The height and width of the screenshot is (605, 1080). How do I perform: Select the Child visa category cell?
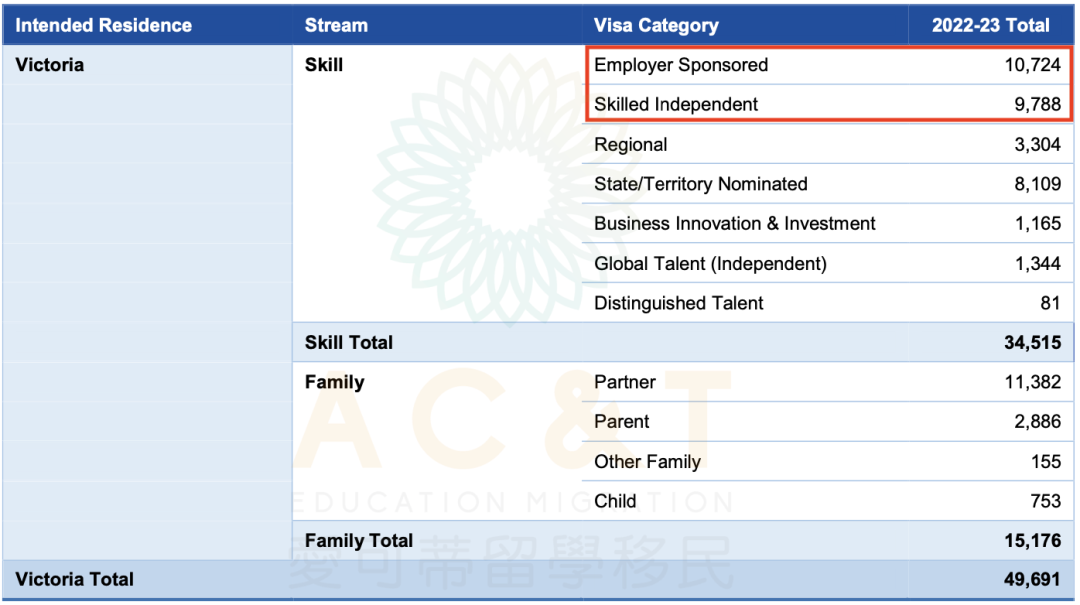(615, 501)
